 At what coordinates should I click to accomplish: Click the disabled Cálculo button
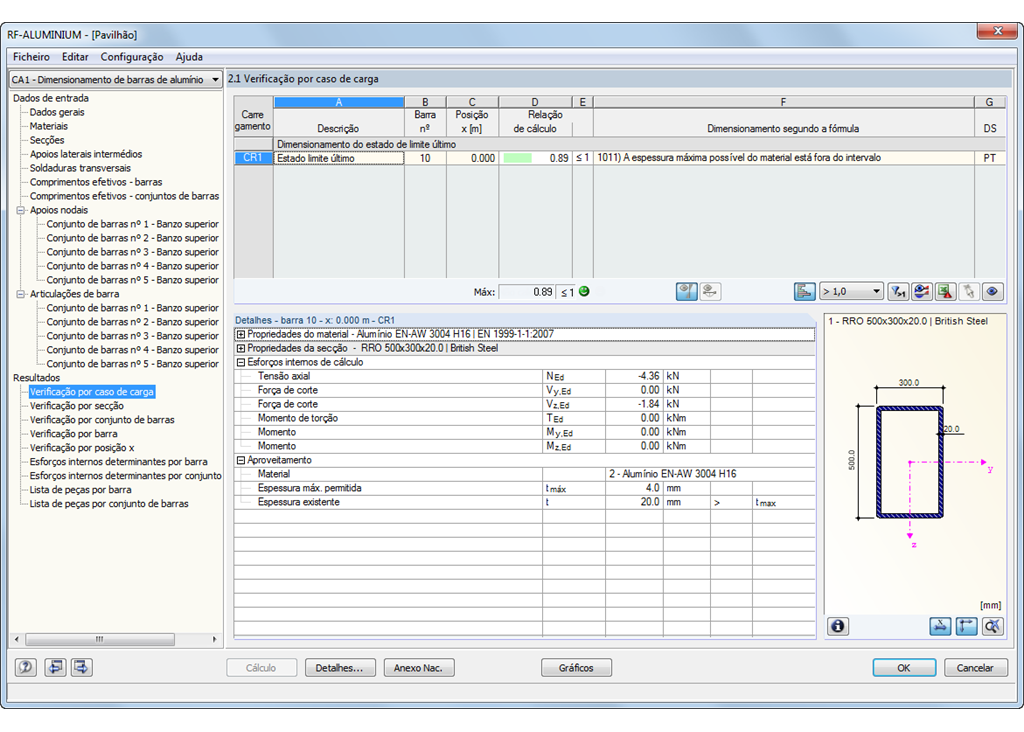tap(261, 668)
